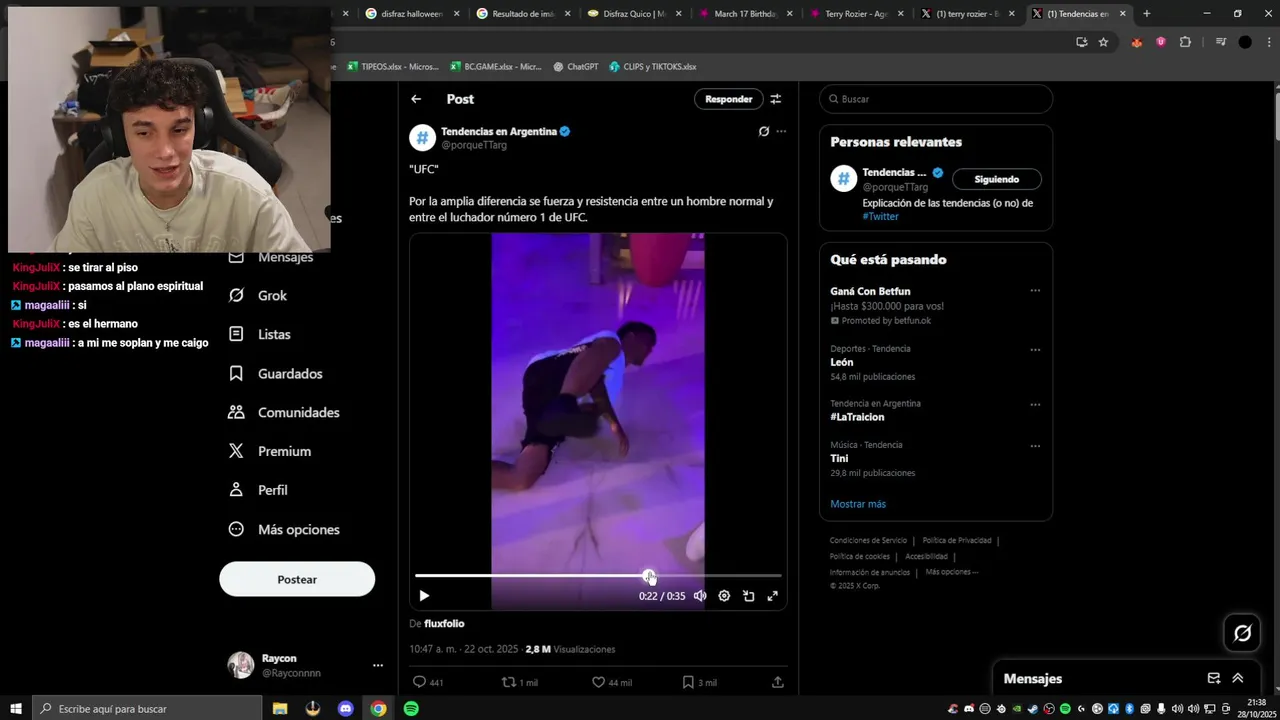Screen dimensions: 1280x720
Task: Open the León trending topic
Action: tap(842, 362)
